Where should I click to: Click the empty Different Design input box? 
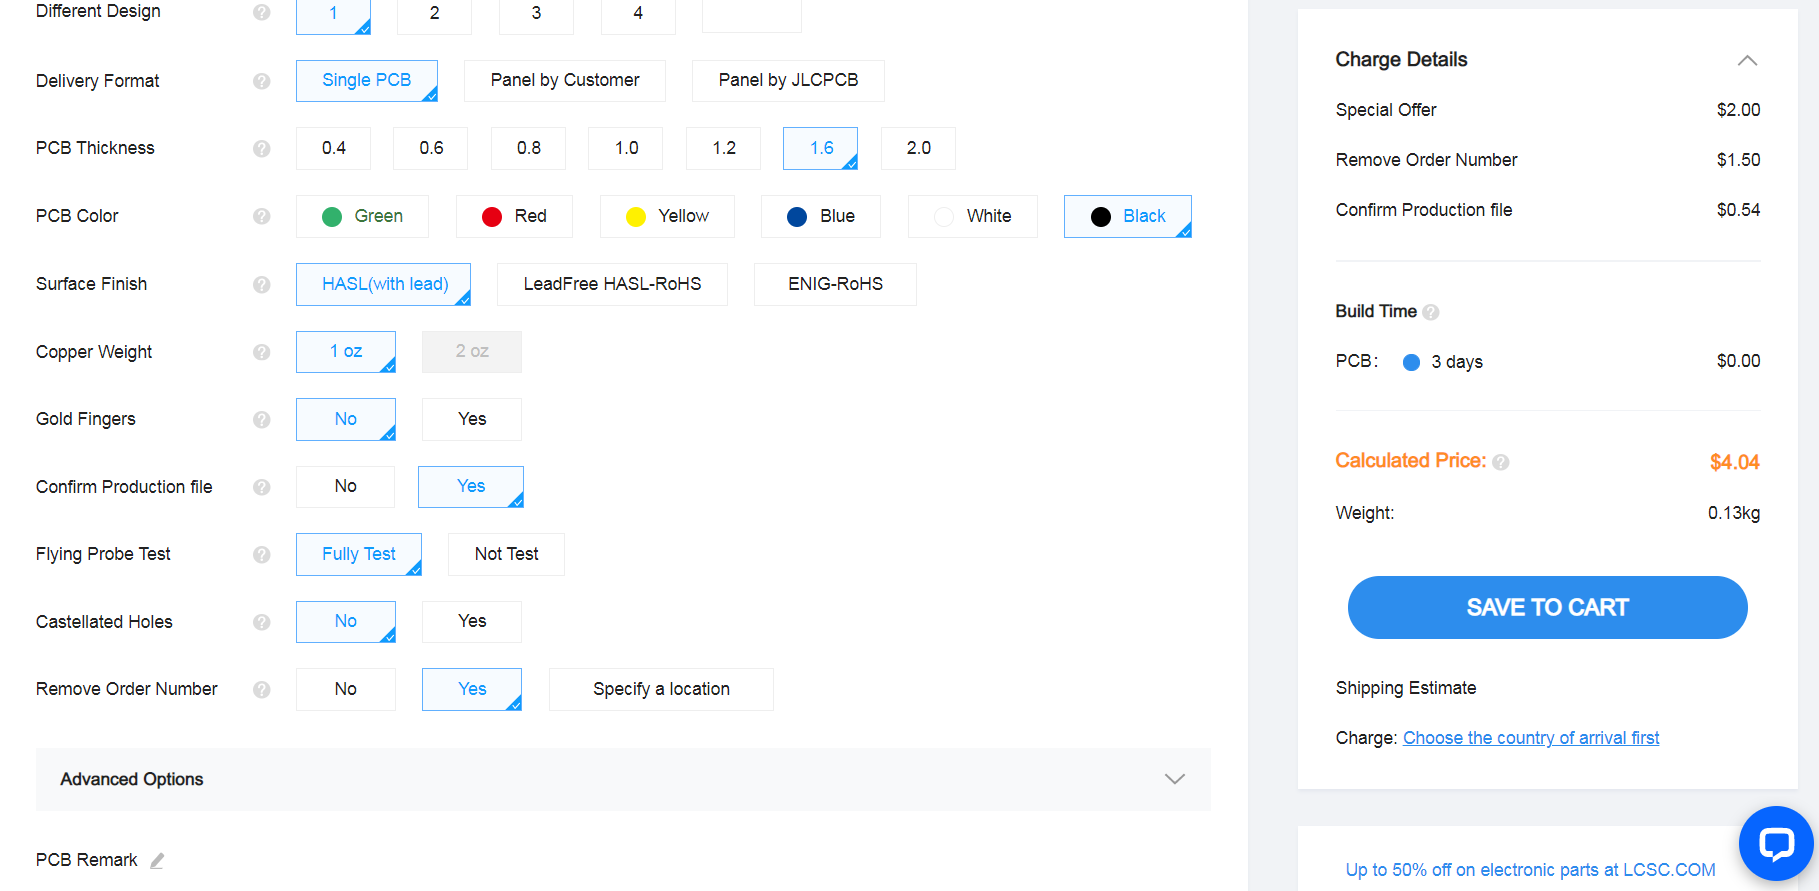click(752, 15)
